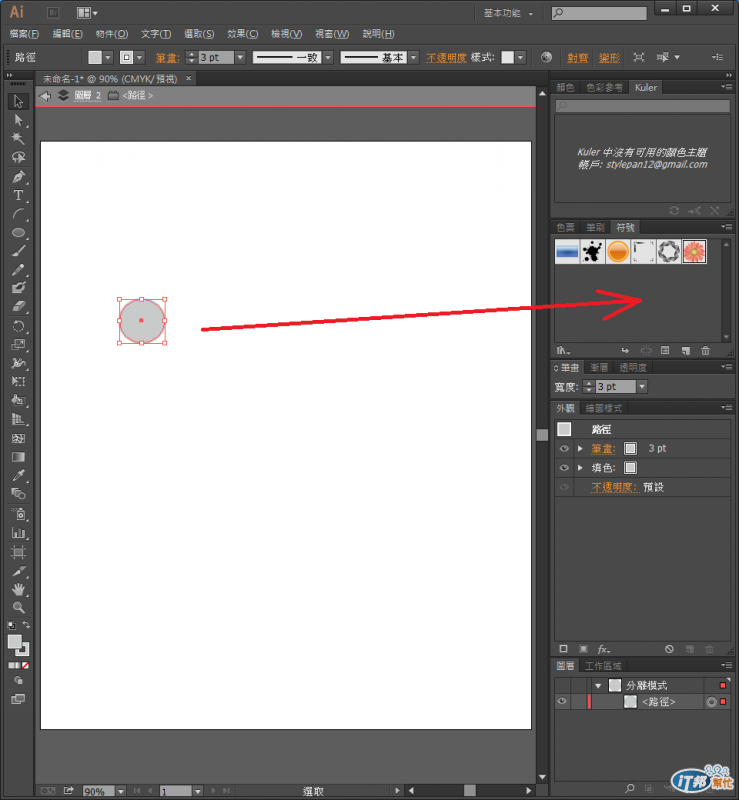Click the Bridge (Br) icon in title bar
This screenshot has width=739, height=800.
[53, 13]
